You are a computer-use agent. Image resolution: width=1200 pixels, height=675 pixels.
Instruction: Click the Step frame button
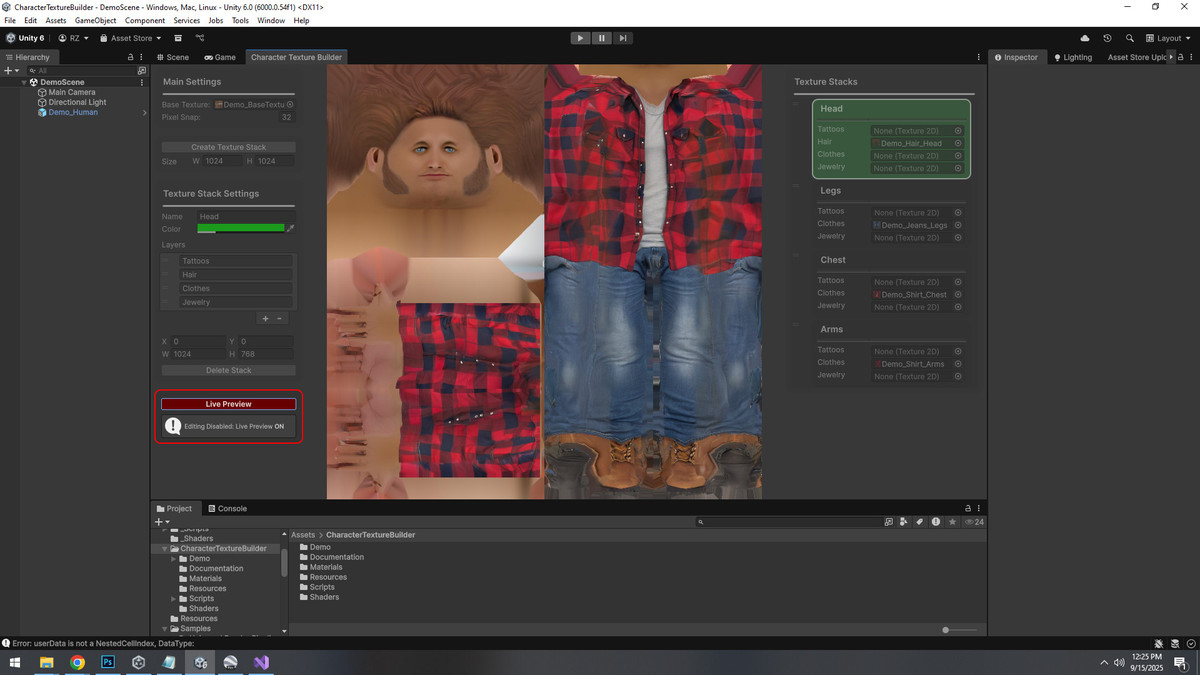point(623,38)
